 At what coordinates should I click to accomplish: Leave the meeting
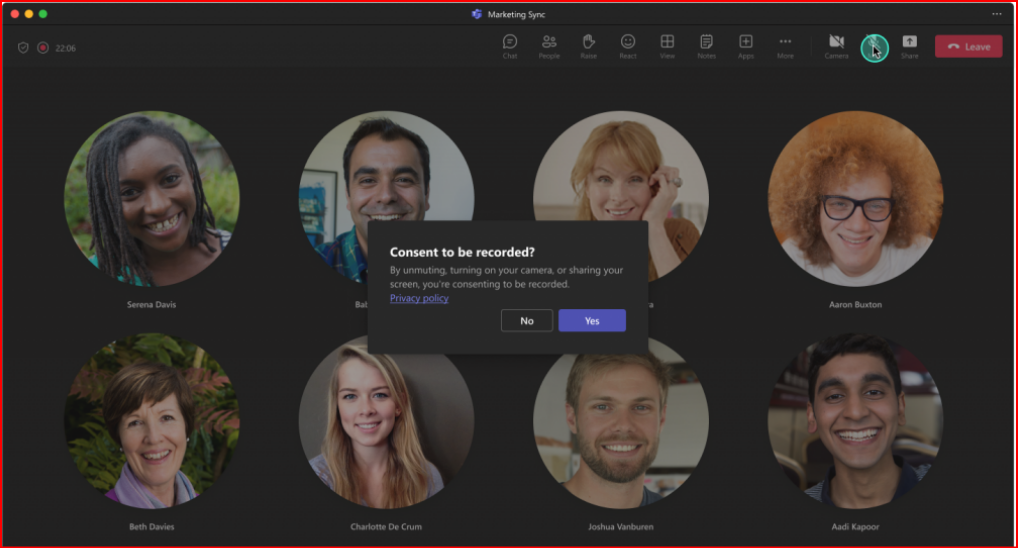968,47
